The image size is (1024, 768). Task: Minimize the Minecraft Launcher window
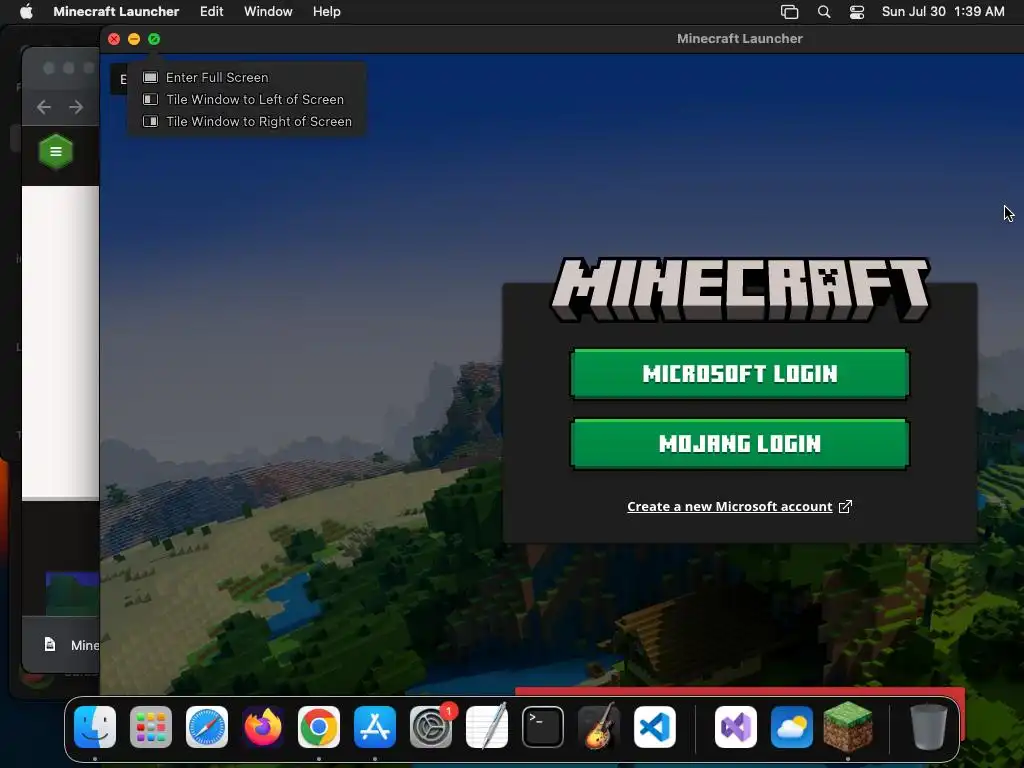[x=134, y=39]
